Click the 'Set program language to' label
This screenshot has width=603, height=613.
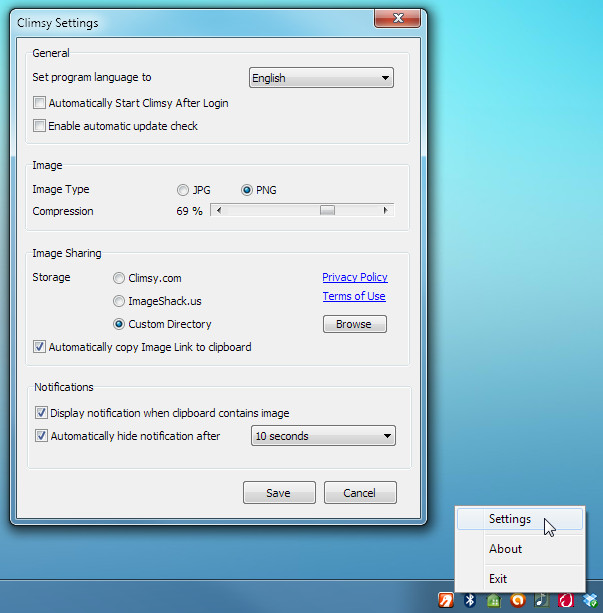pyautogui.click(x=92, y=77)
